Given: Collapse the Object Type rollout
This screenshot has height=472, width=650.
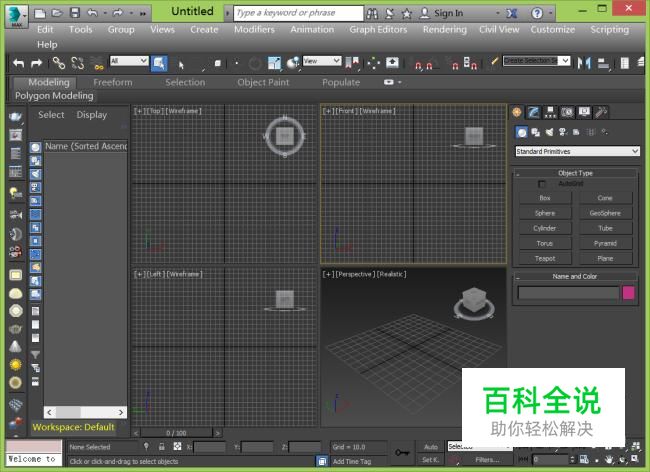Looking at the screenshot, I should 576,173.
